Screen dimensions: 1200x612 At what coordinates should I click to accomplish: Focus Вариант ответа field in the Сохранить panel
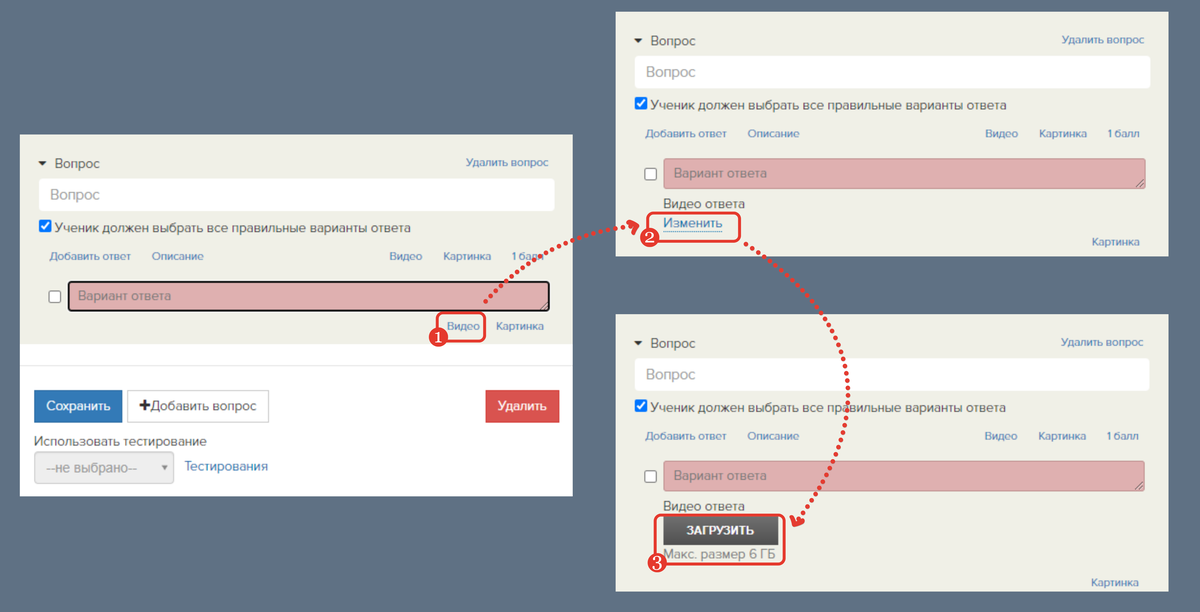pos(309,296)
